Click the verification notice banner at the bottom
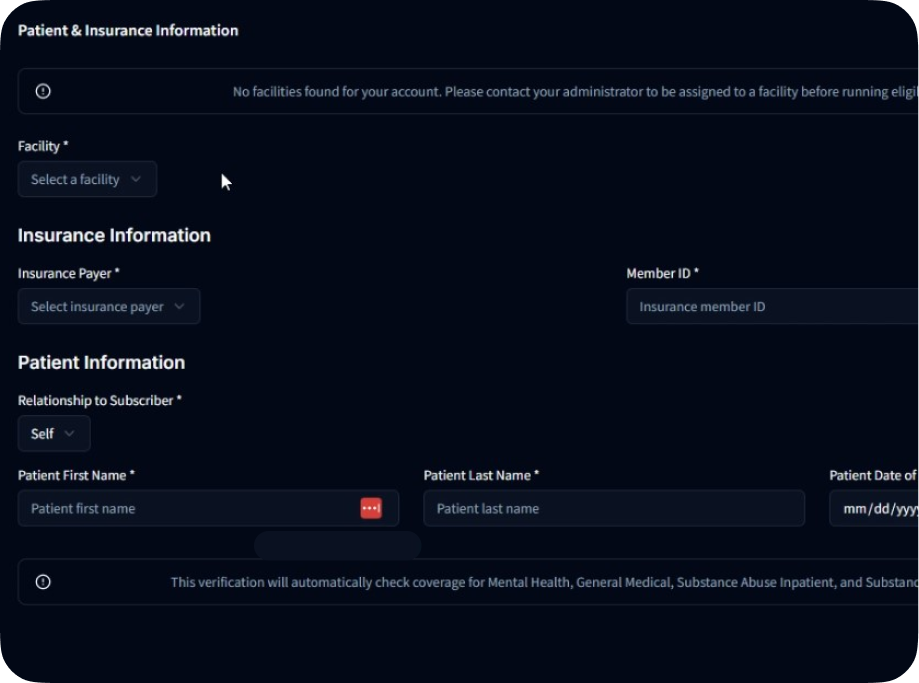Image resolution: width=919 pixels, height=683 pixels. click(460, 581)
